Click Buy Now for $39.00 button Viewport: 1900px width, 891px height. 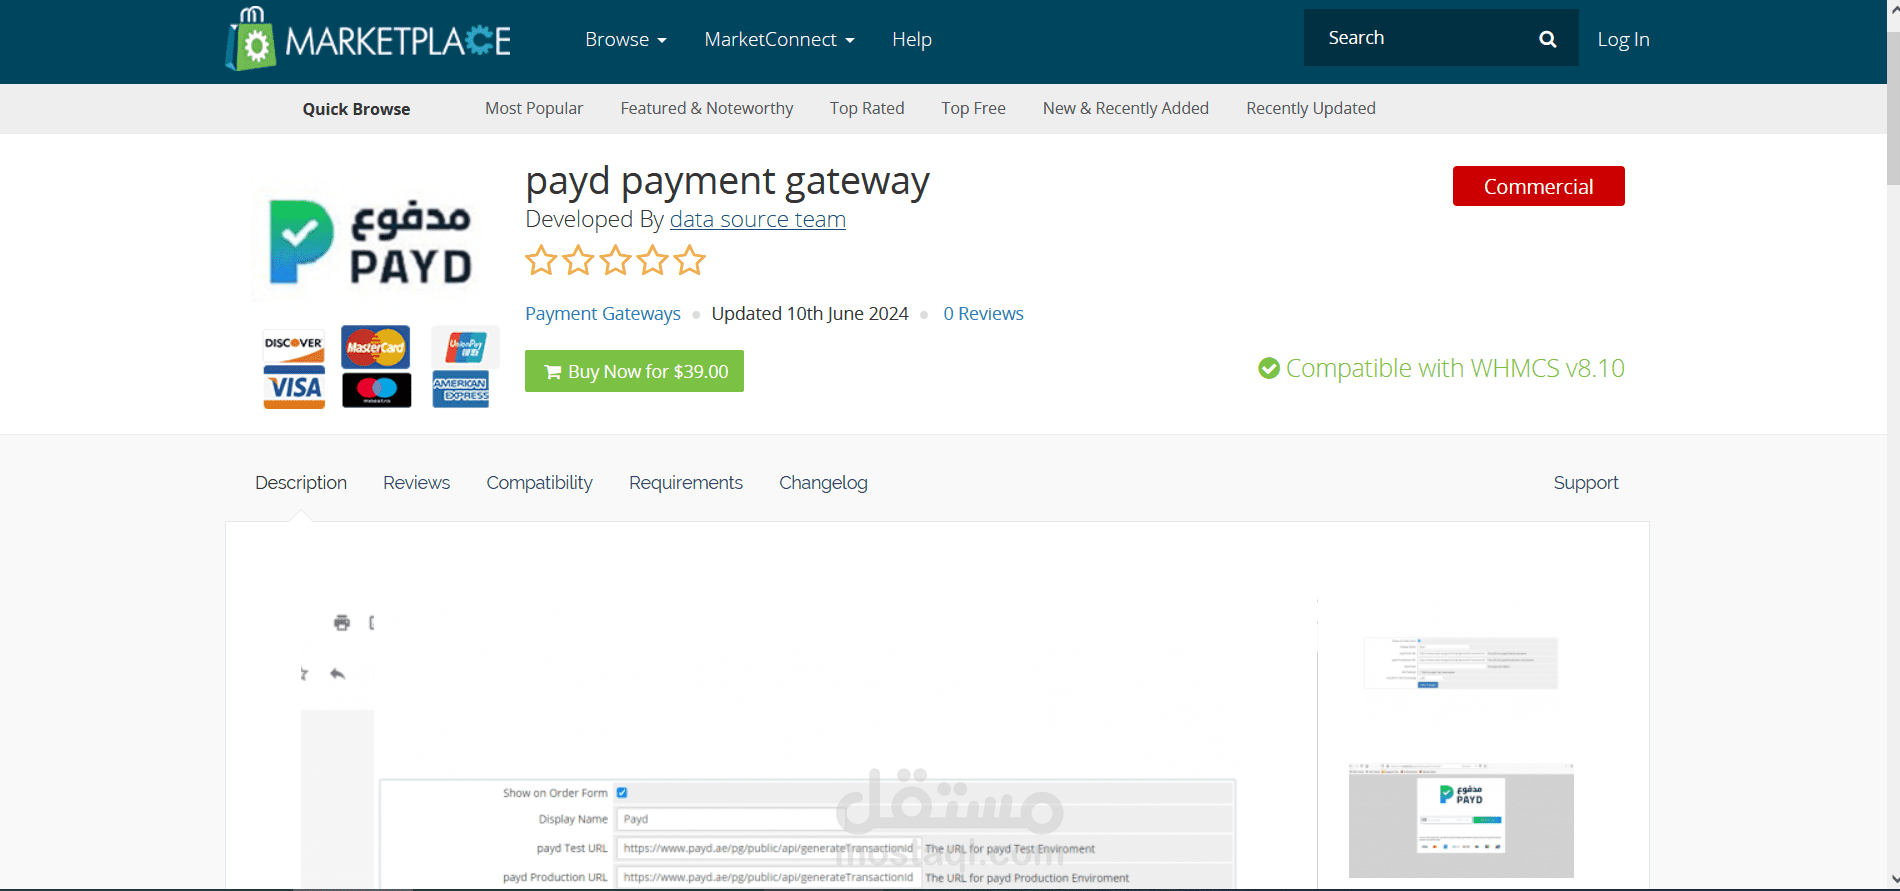pos(634,371)
